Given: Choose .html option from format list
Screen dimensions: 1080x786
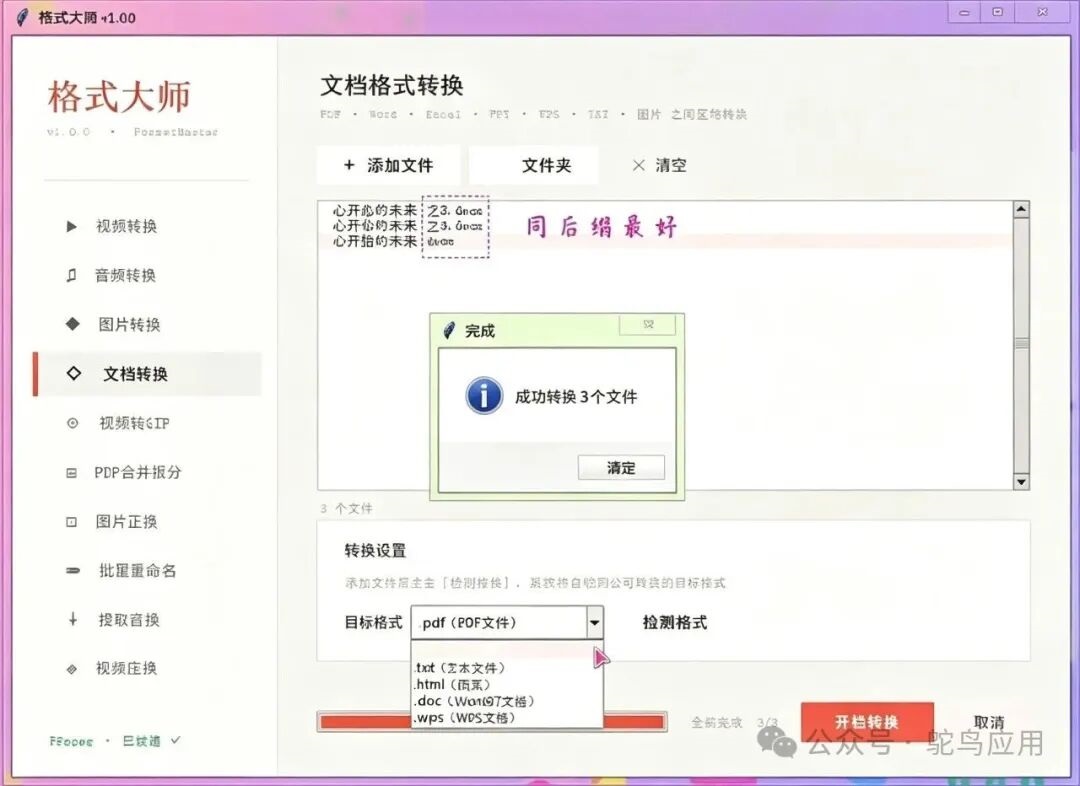Looking at the screenshot, I should [x=507, y=684].
